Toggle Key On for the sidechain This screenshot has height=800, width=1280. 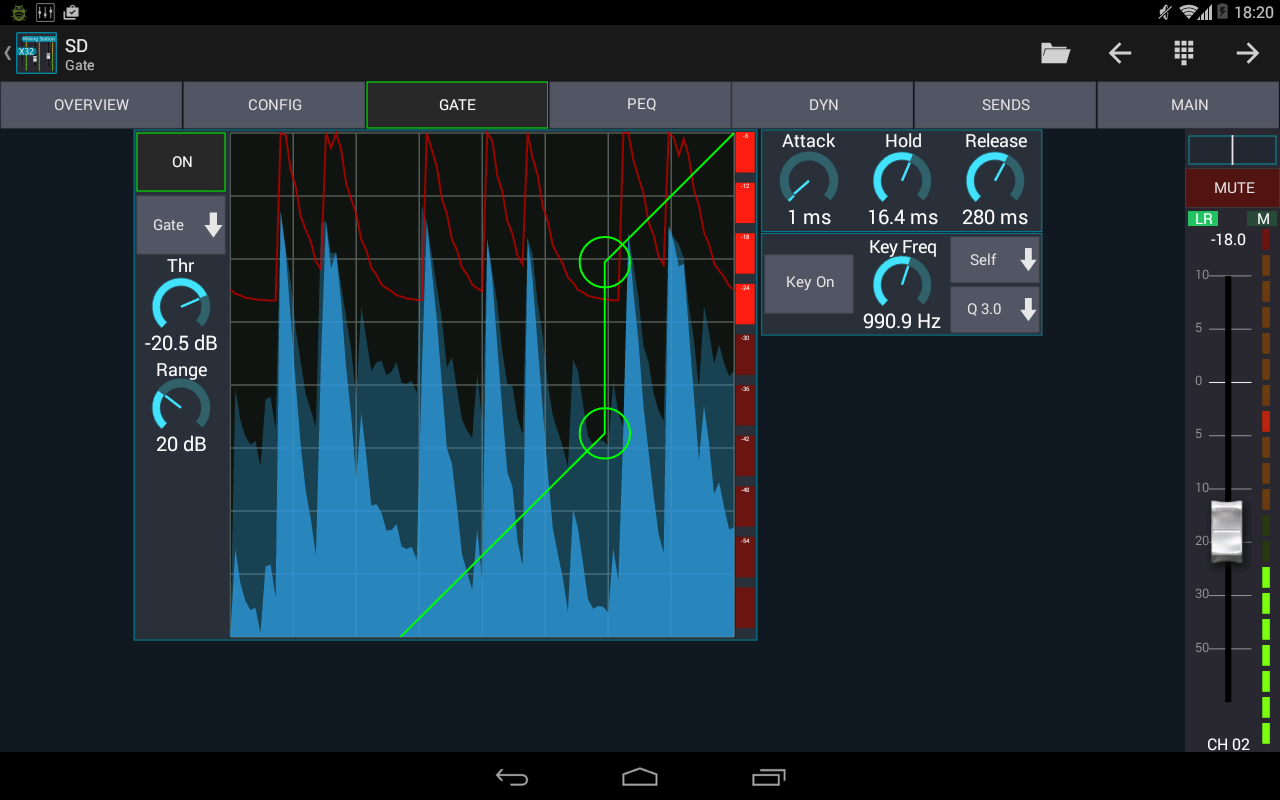[808, 283]
